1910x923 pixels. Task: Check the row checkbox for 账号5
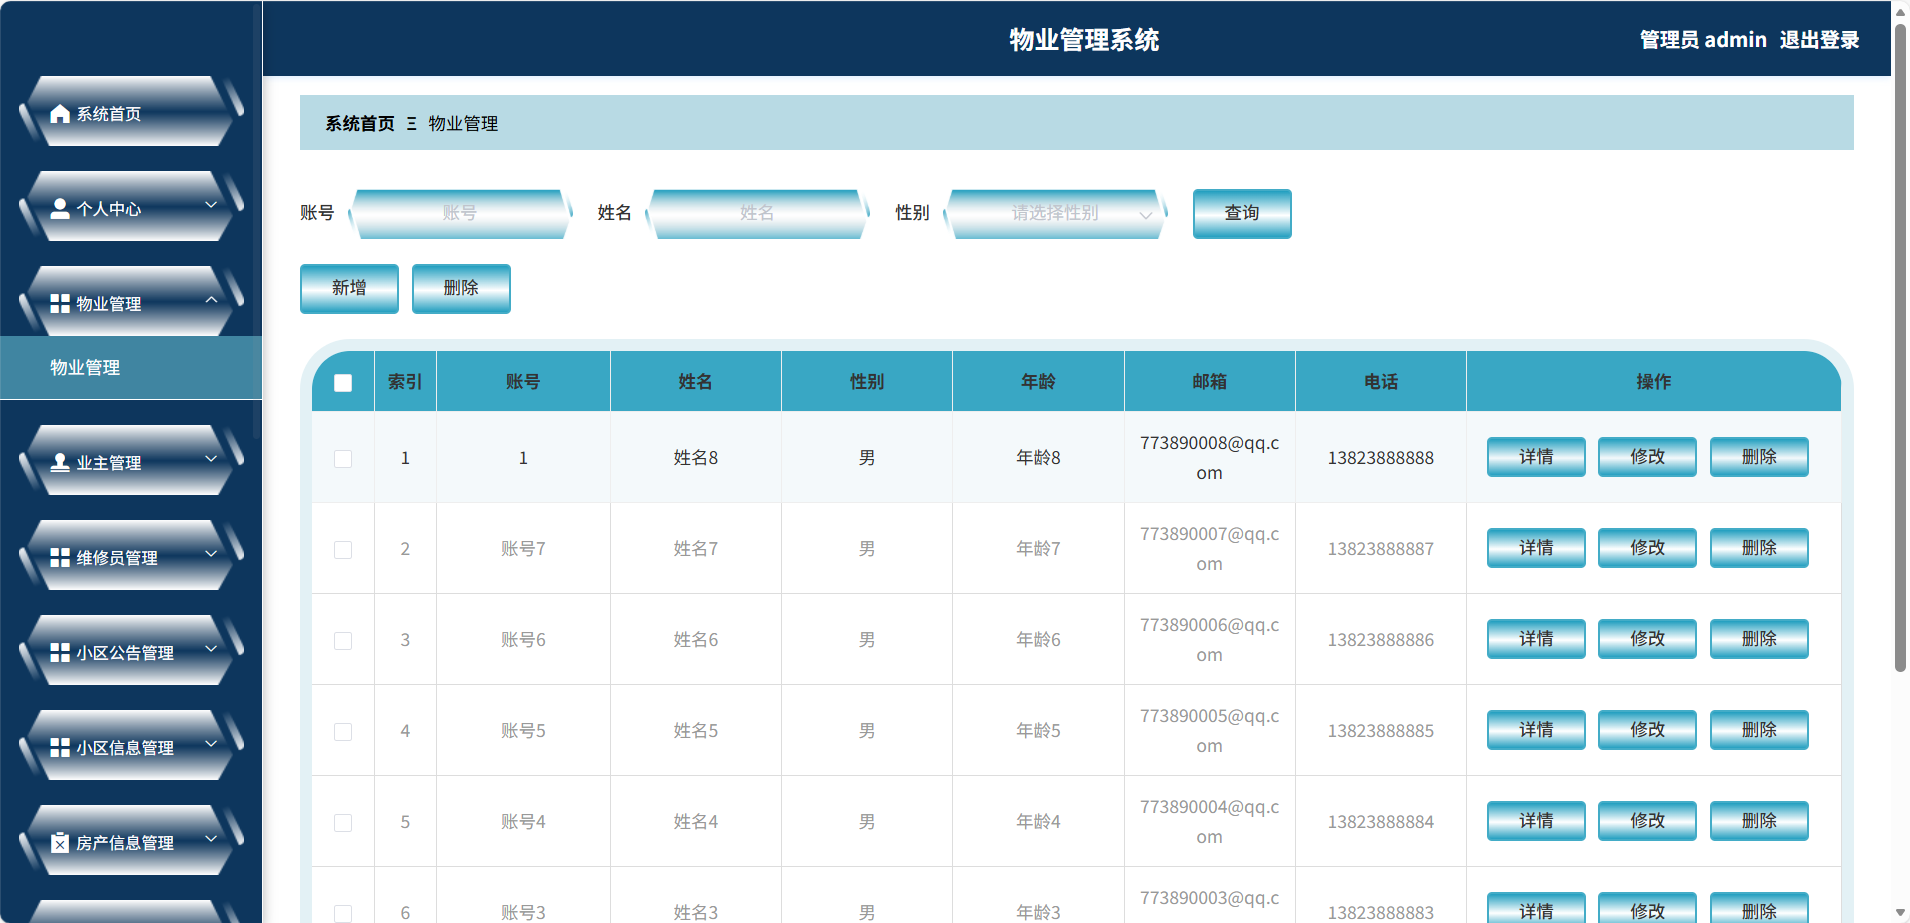343,732
